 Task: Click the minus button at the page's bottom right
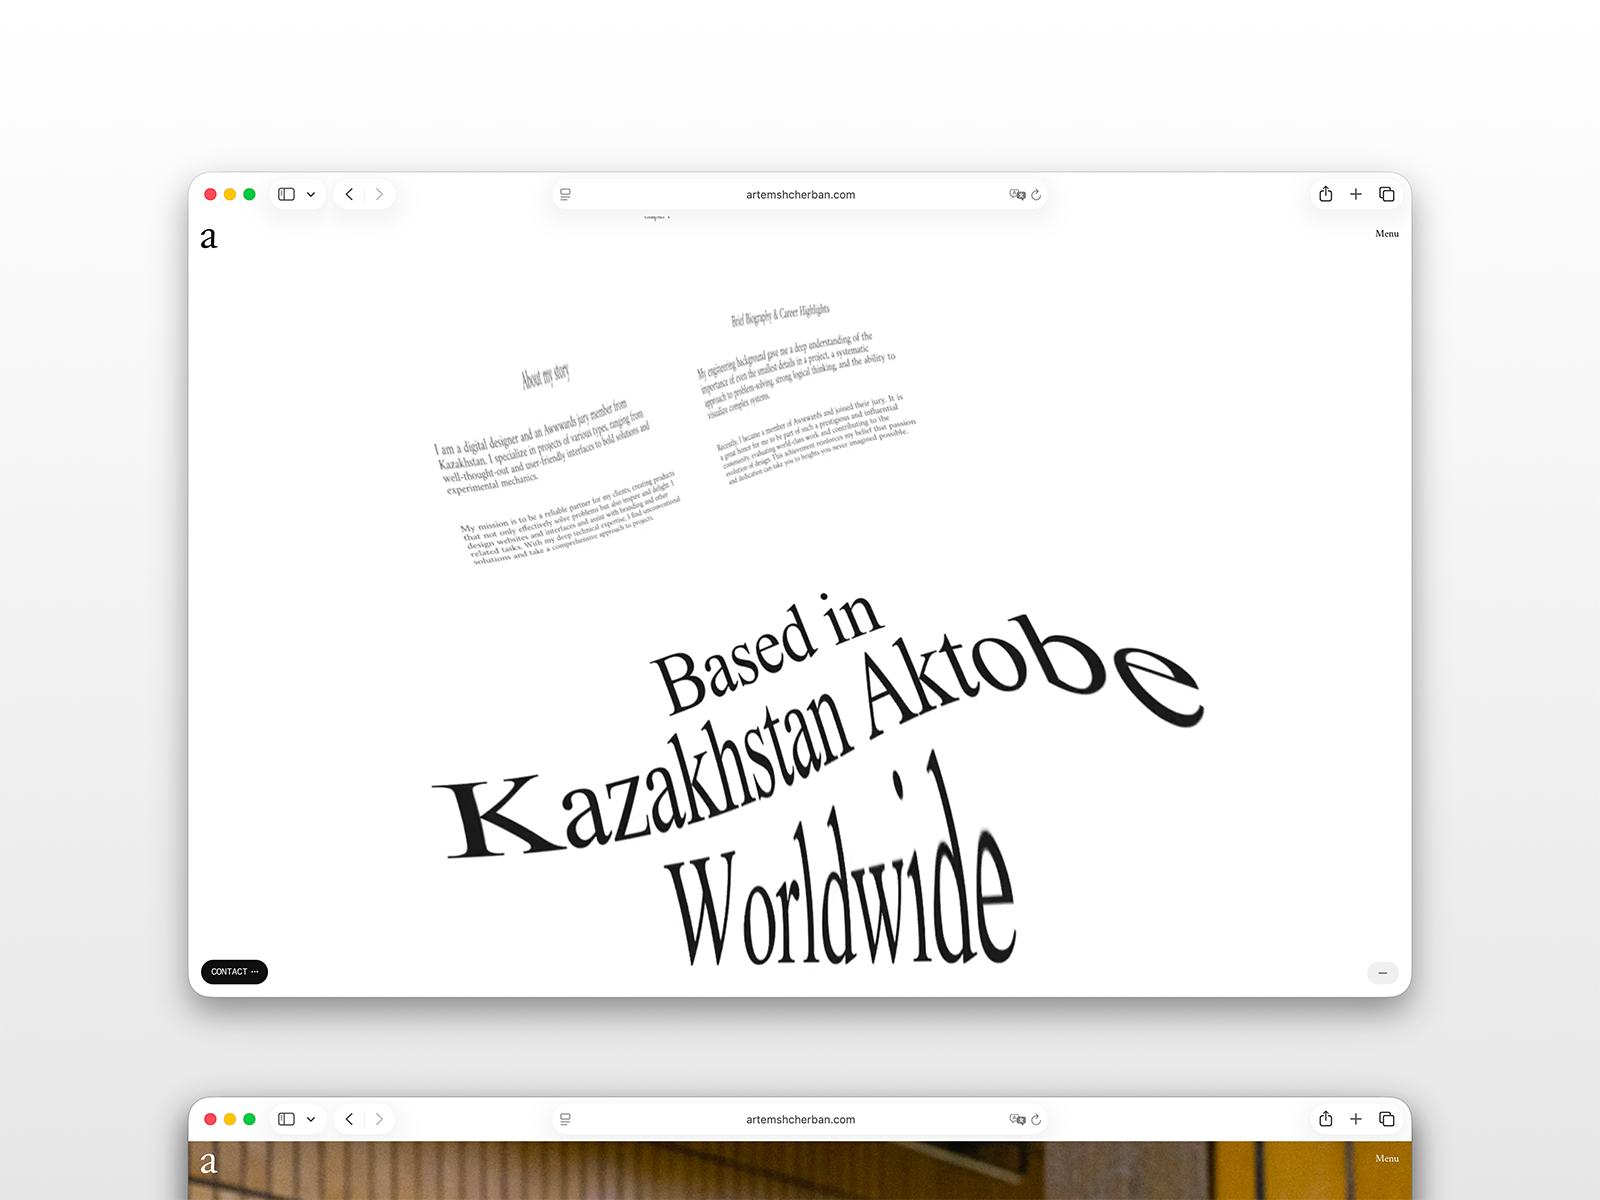pyautogui.click(x=1383, y=973)
